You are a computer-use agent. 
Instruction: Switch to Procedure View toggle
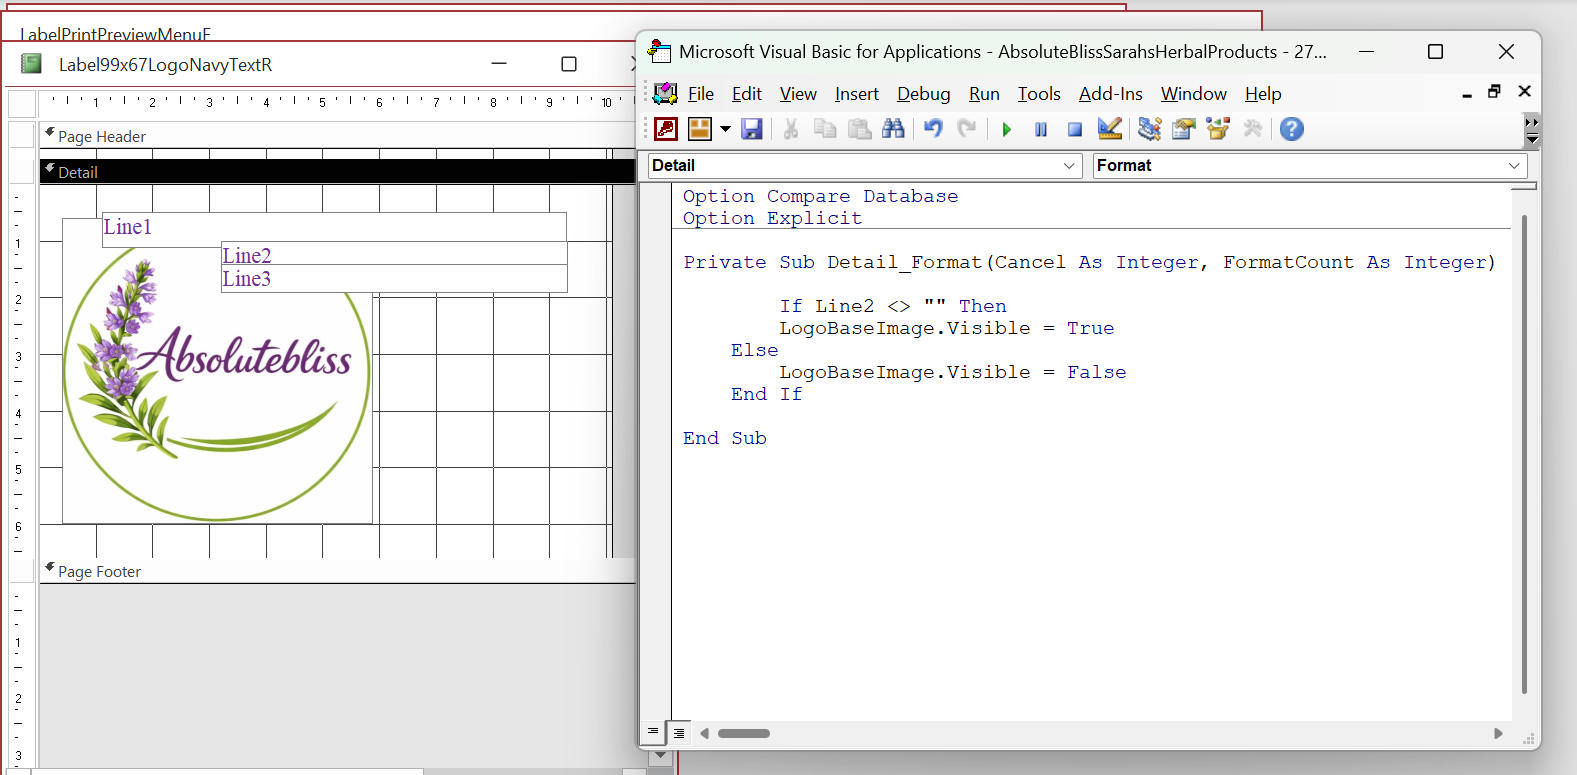(x=653, y=732)
